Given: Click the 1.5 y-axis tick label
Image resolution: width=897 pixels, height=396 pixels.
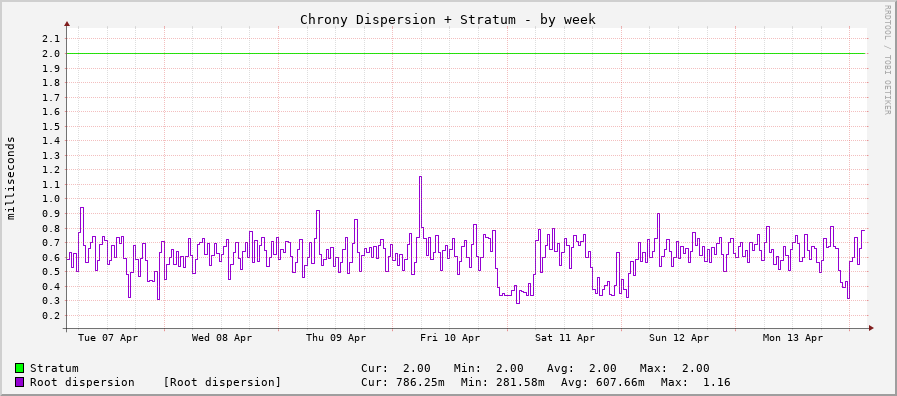Looking at the screenshot, I should tap(51, 126).
